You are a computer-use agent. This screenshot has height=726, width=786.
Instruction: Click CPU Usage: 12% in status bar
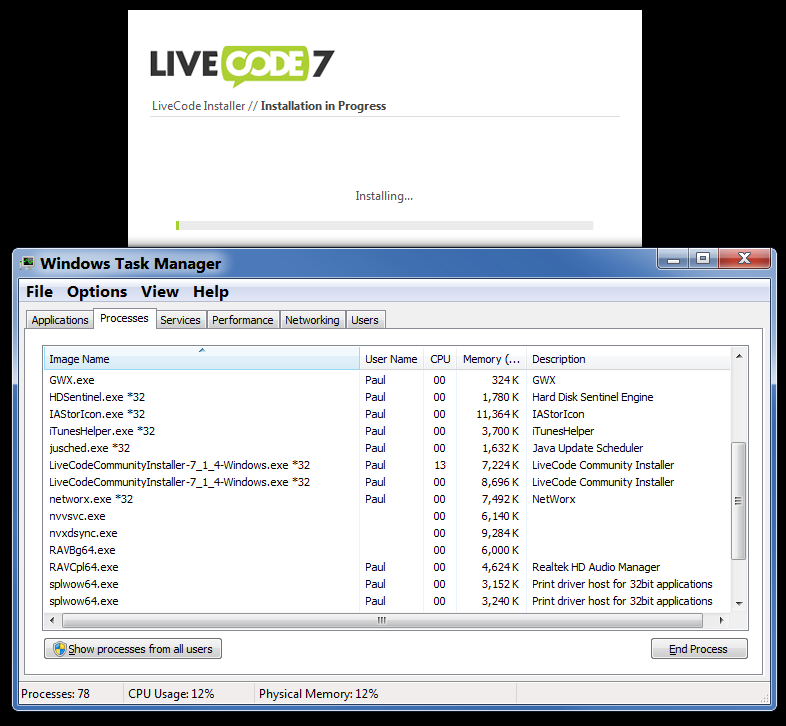tap(171, 694)
